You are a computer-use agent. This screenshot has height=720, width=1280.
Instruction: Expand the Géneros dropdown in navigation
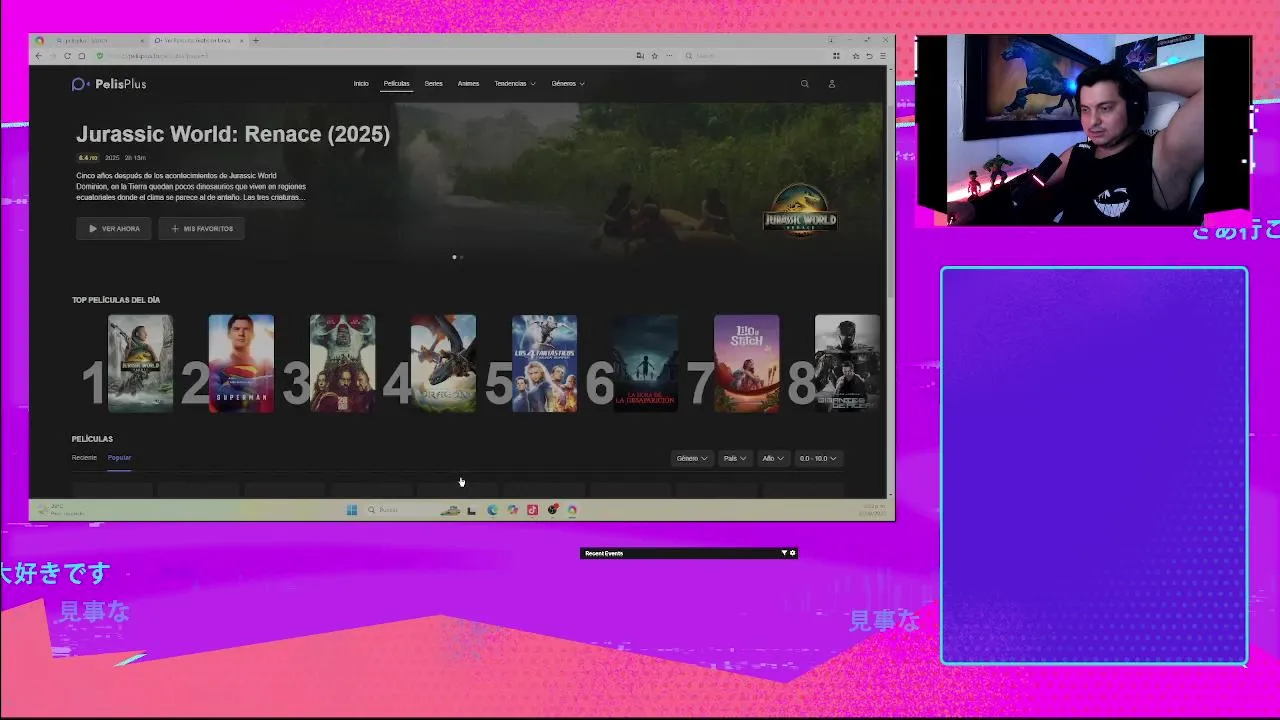coord(568,84)
